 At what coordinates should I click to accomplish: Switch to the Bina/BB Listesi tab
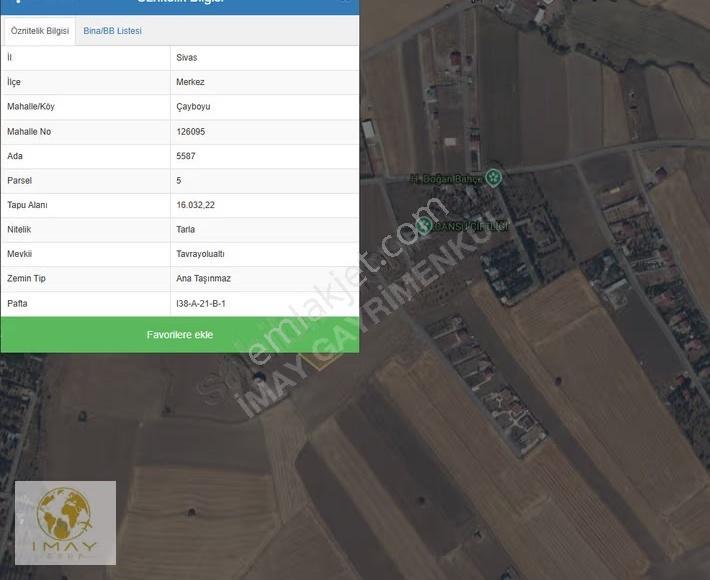tap(112, 31)
